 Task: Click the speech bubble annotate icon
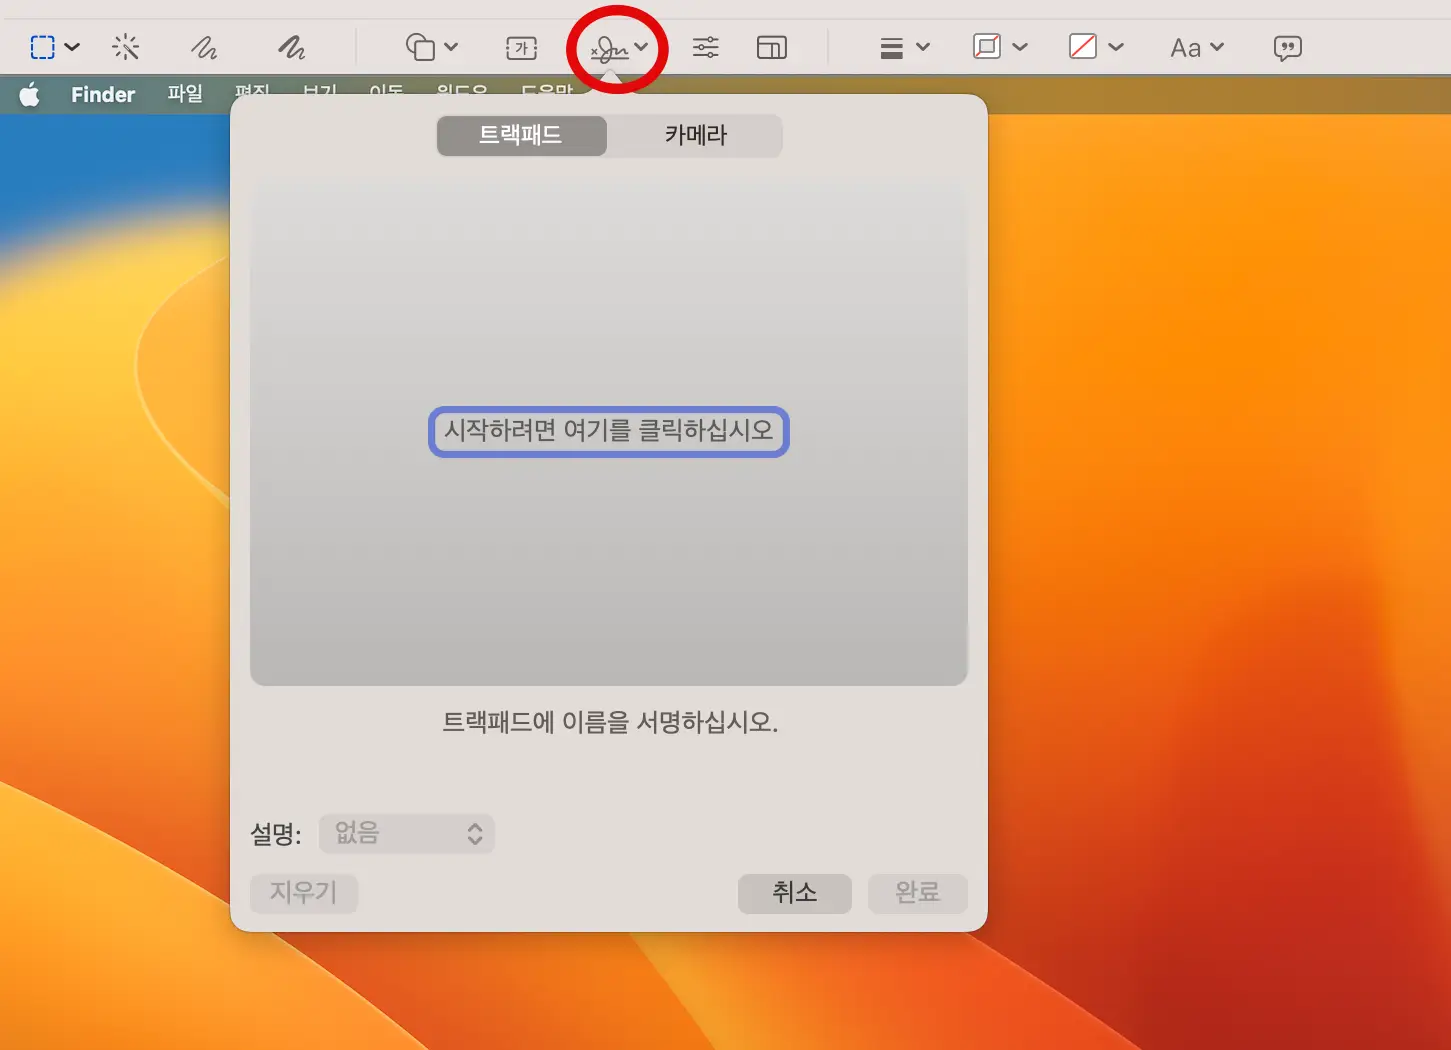tap(1288, 48)
